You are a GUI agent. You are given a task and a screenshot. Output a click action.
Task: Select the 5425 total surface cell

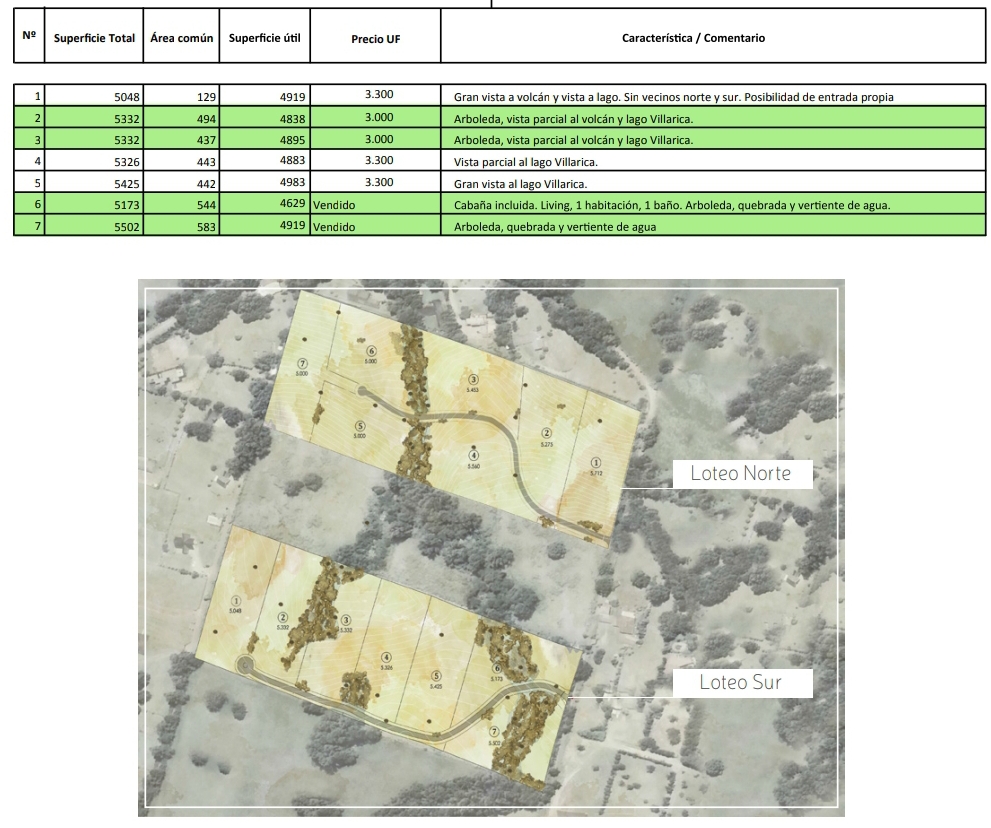coord(94,183)
